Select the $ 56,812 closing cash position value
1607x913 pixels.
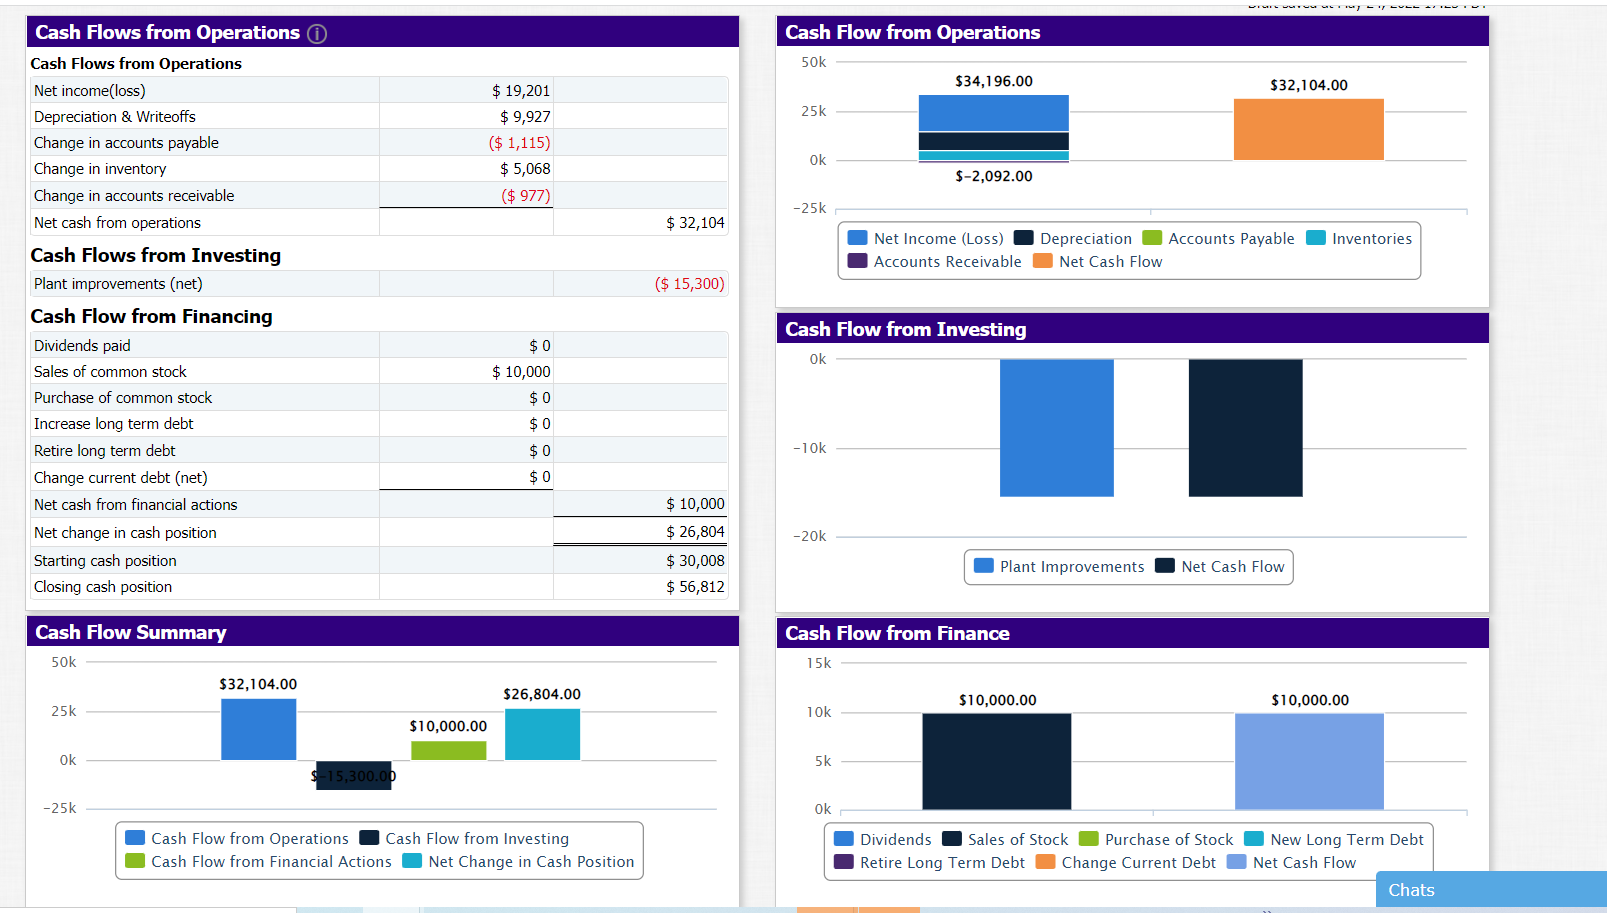click(x=695, y=586)
